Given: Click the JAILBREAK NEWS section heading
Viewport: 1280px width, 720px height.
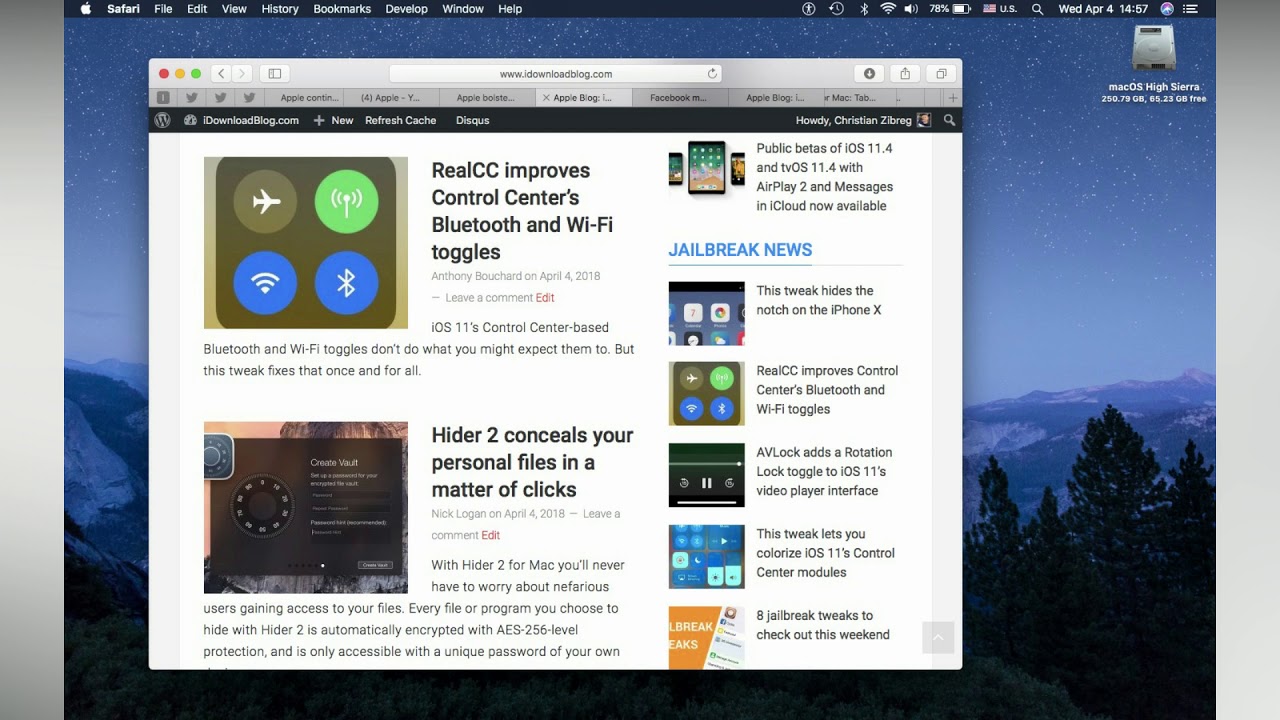Looking at the screenshot, I should coord(740,250).
